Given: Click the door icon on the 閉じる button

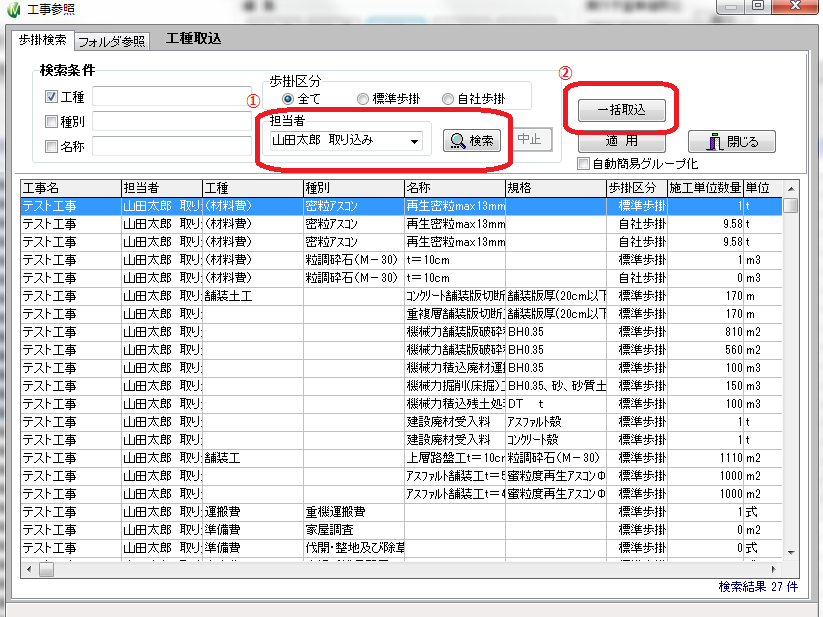Looking at the screenshot, I should pyautogui.click(x=714, y=142).
